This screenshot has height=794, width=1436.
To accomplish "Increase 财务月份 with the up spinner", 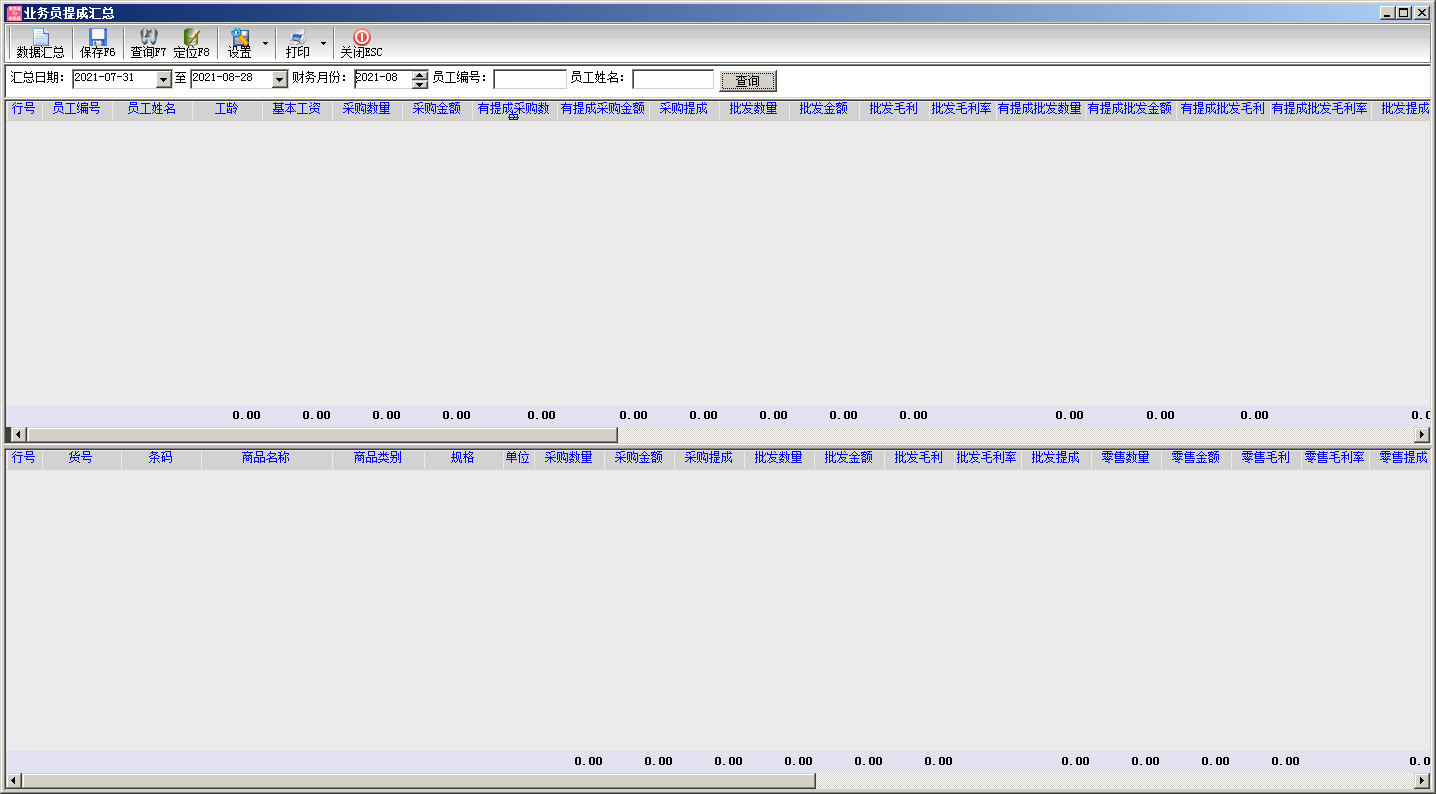I will [x=420, y=75].
